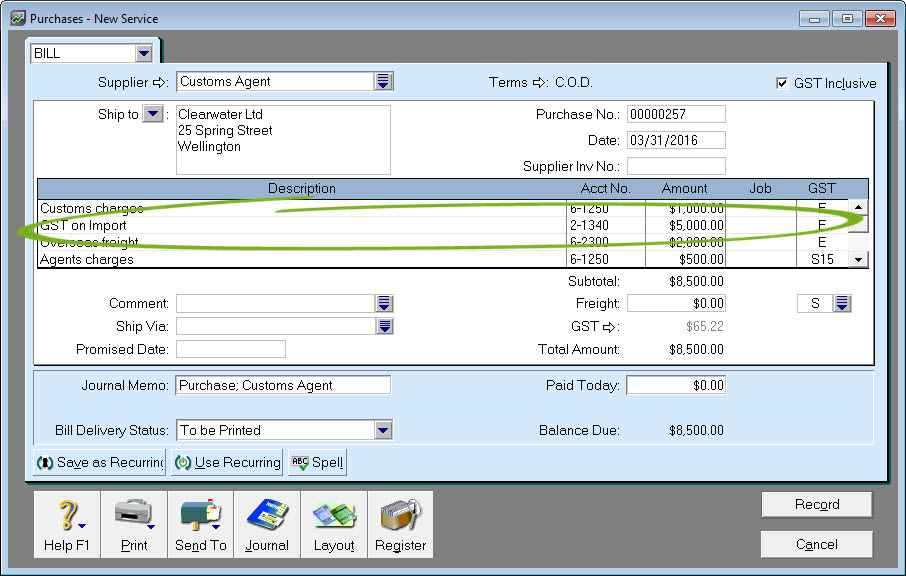This screenshot has height=576, width=906.
Task: Click the Spell check button
Action: 317,463
